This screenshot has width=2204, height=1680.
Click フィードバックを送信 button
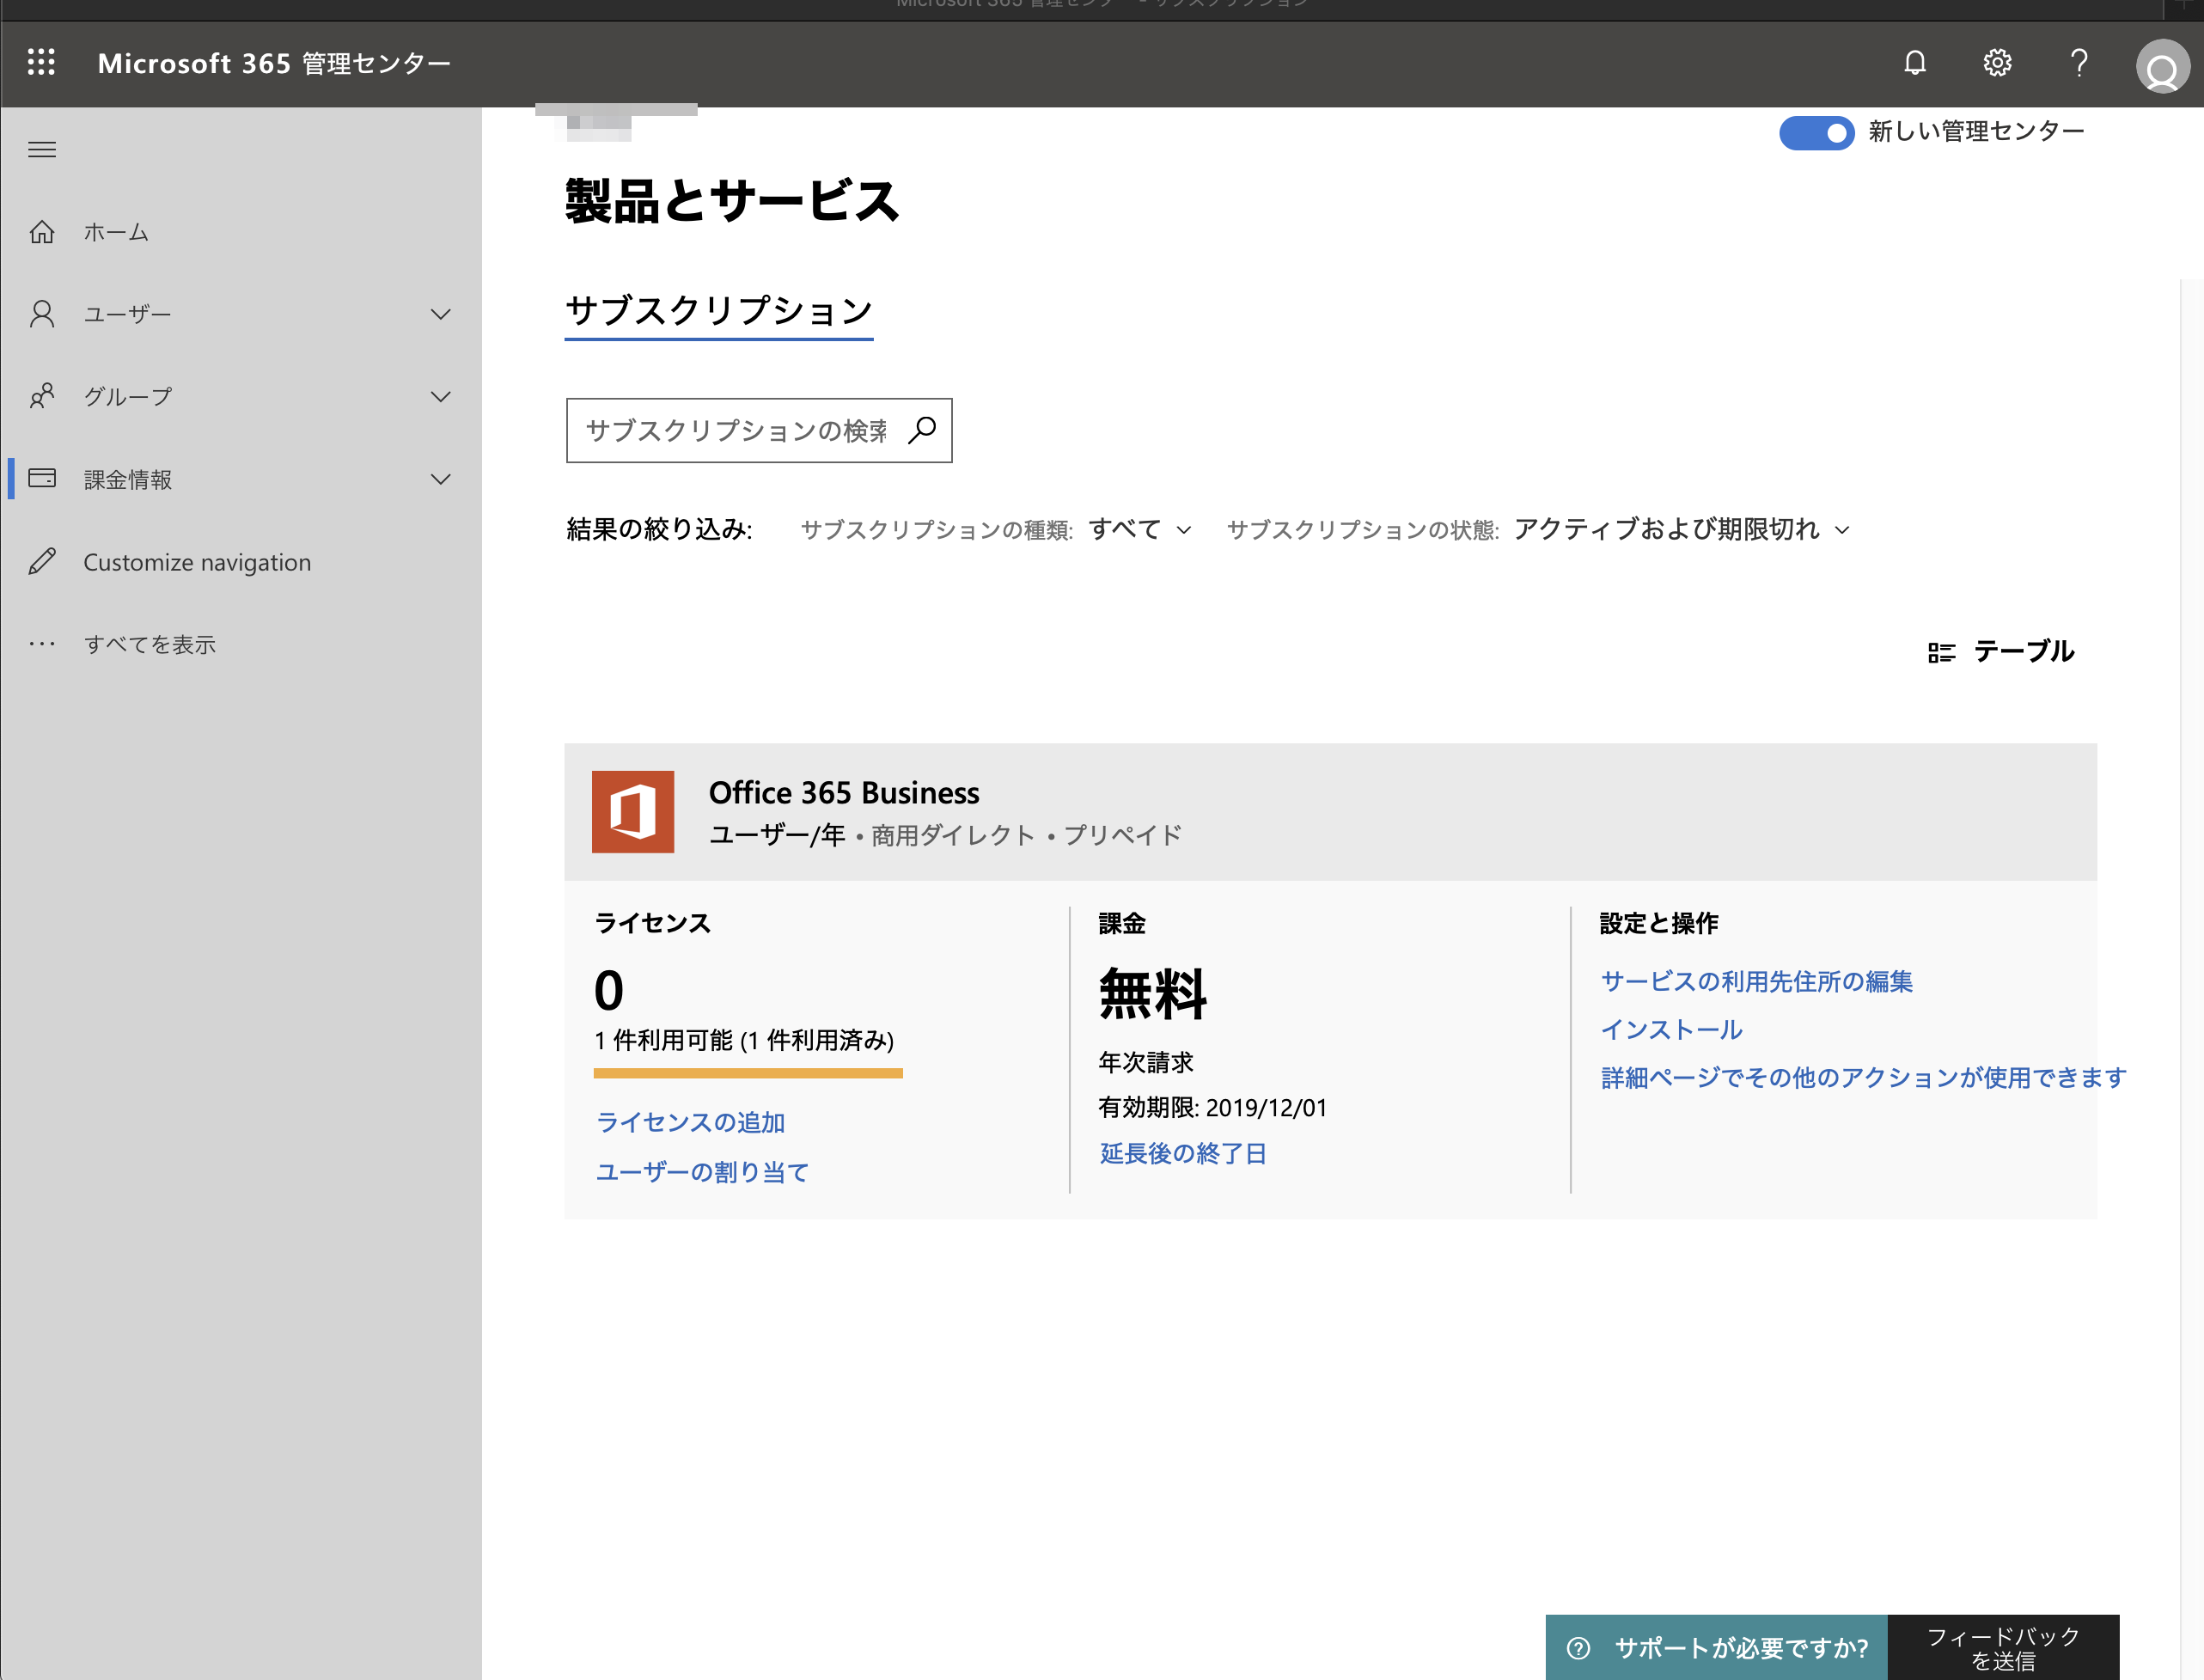[x=2003, y=1648]
